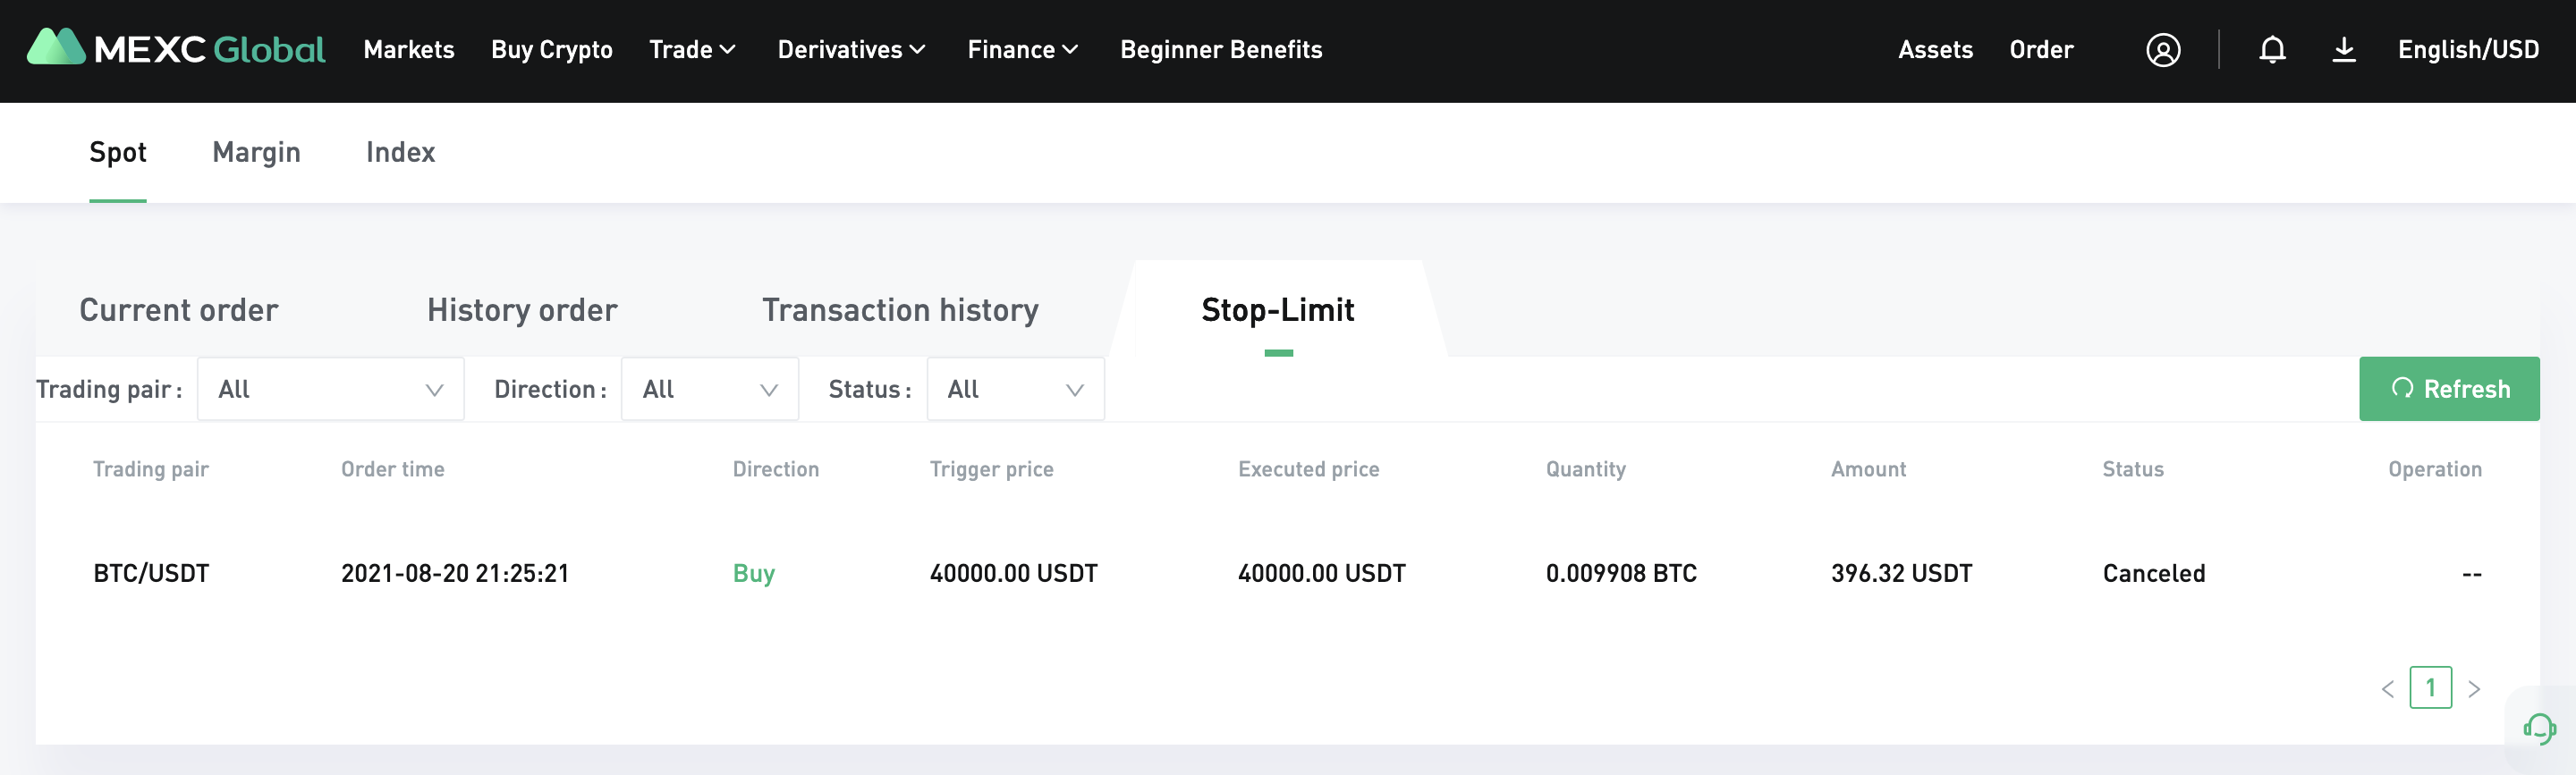Click the Canceled status cell
This screenshot has width=2576, height=775.
click(2154, 573)
